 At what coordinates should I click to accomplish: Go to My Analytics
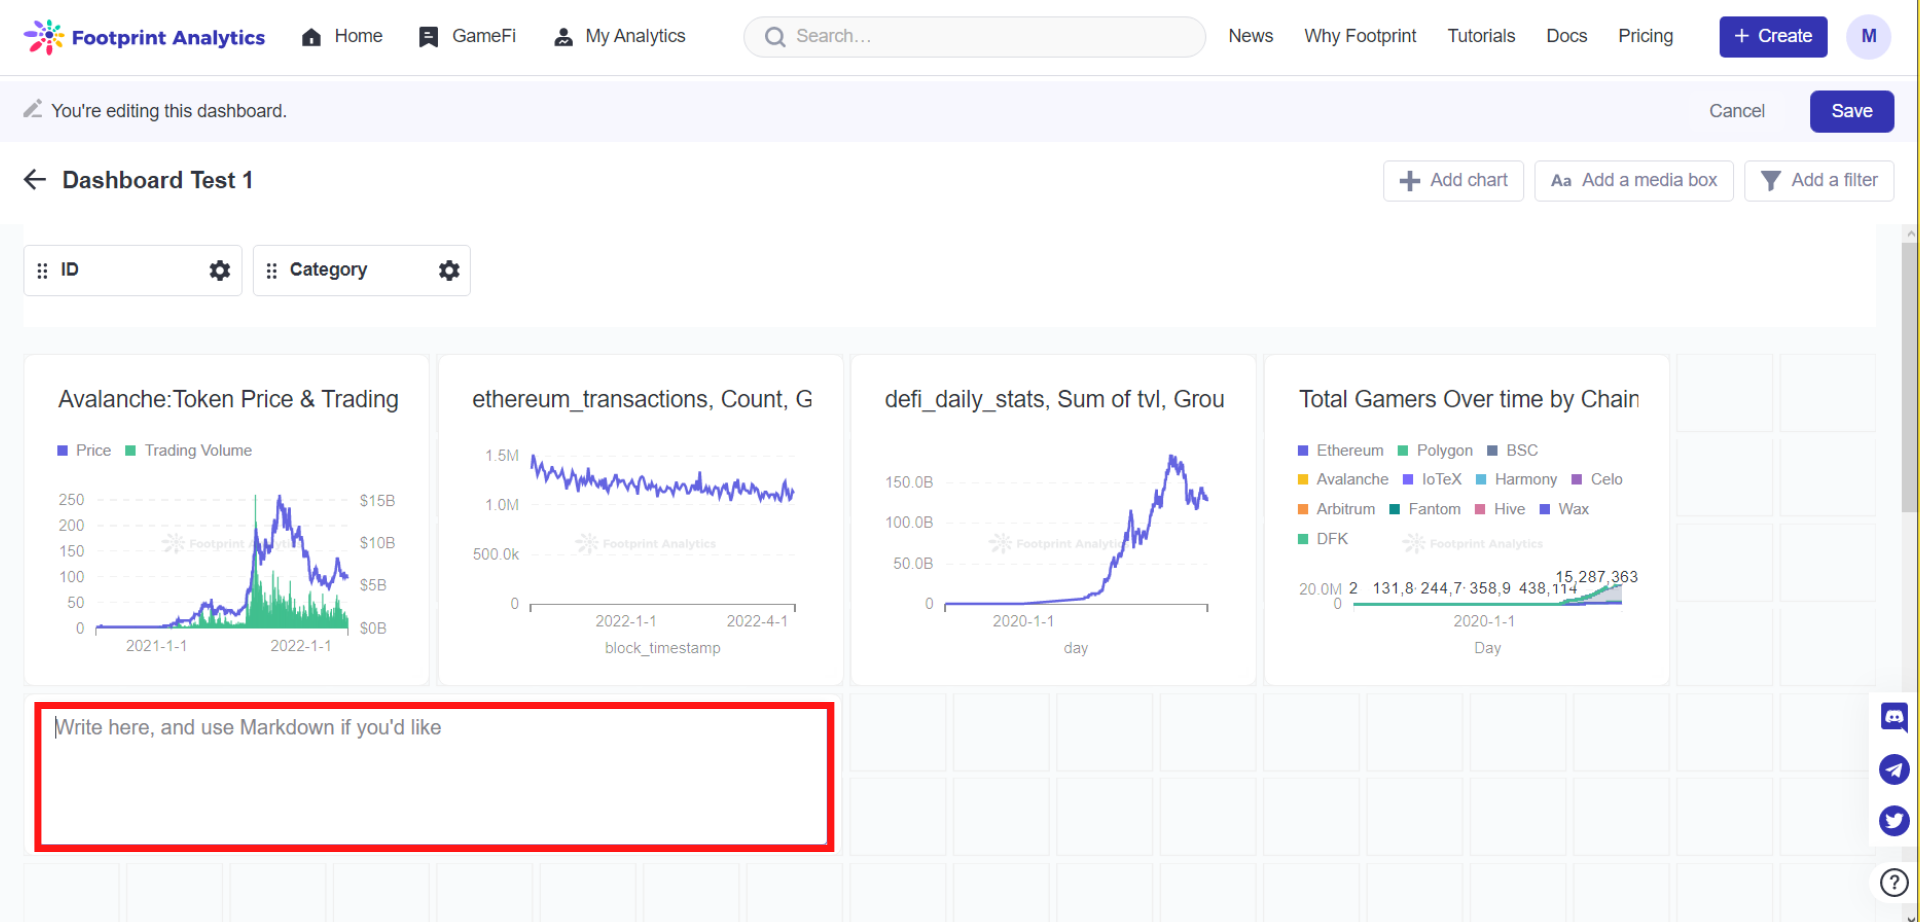(x=619, y=36)
